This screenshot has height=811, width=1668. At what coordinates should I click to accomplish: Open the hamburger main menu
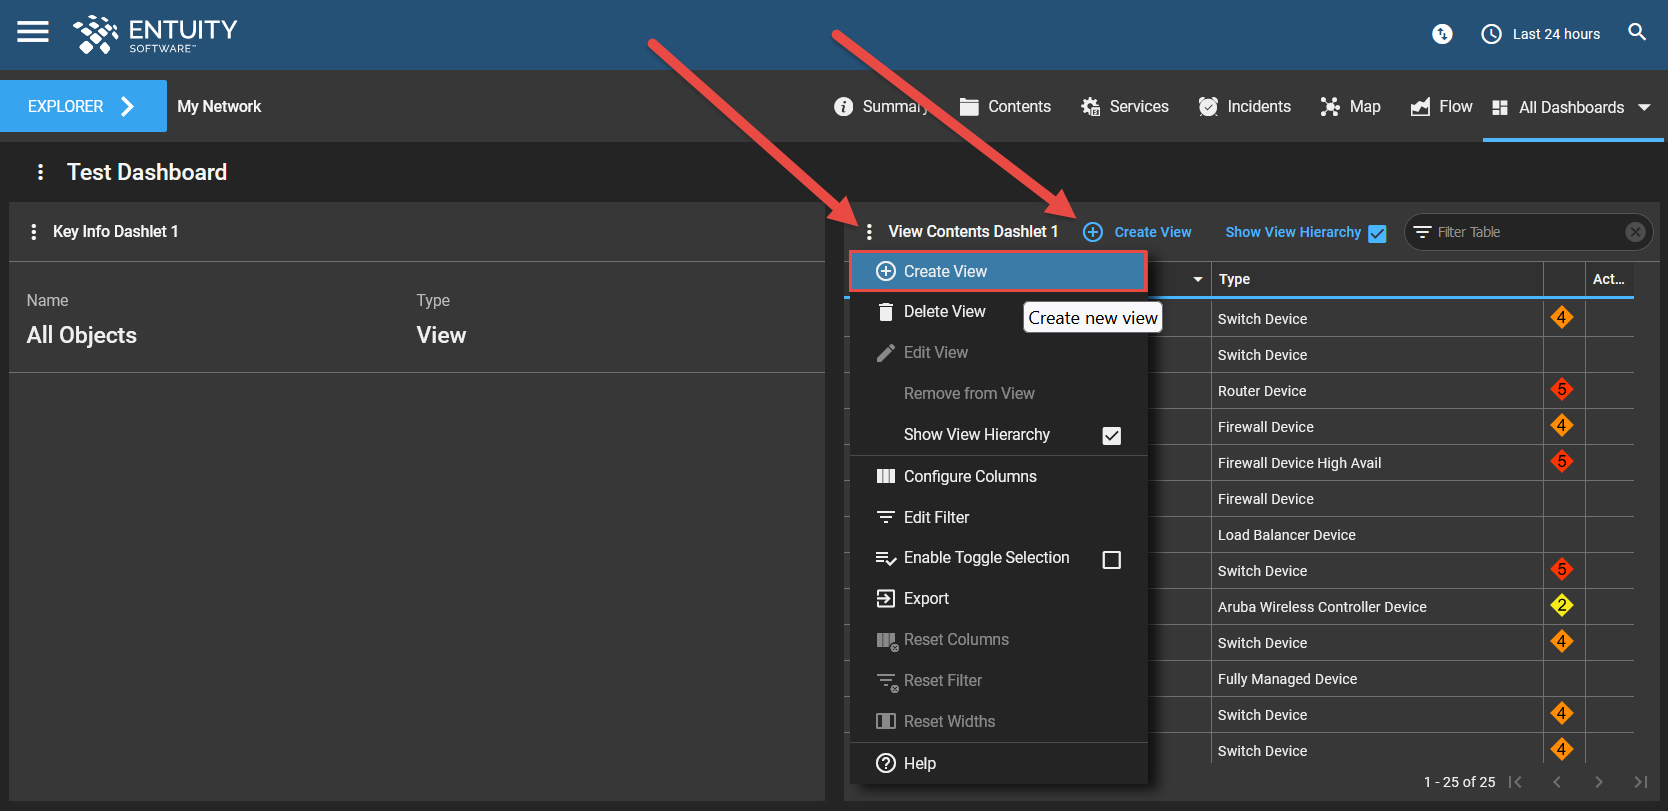coord(33,32)
